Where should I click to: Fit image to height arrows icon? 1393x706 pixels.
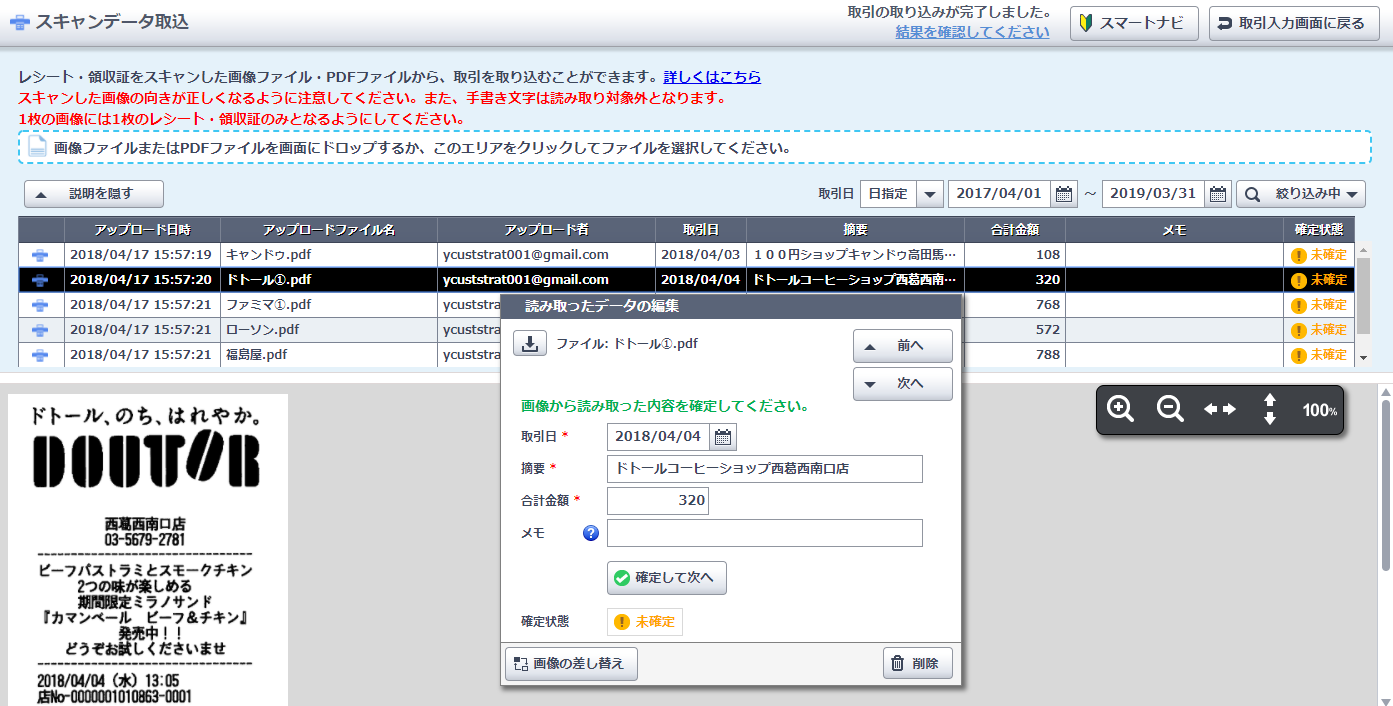point(1270,409)
